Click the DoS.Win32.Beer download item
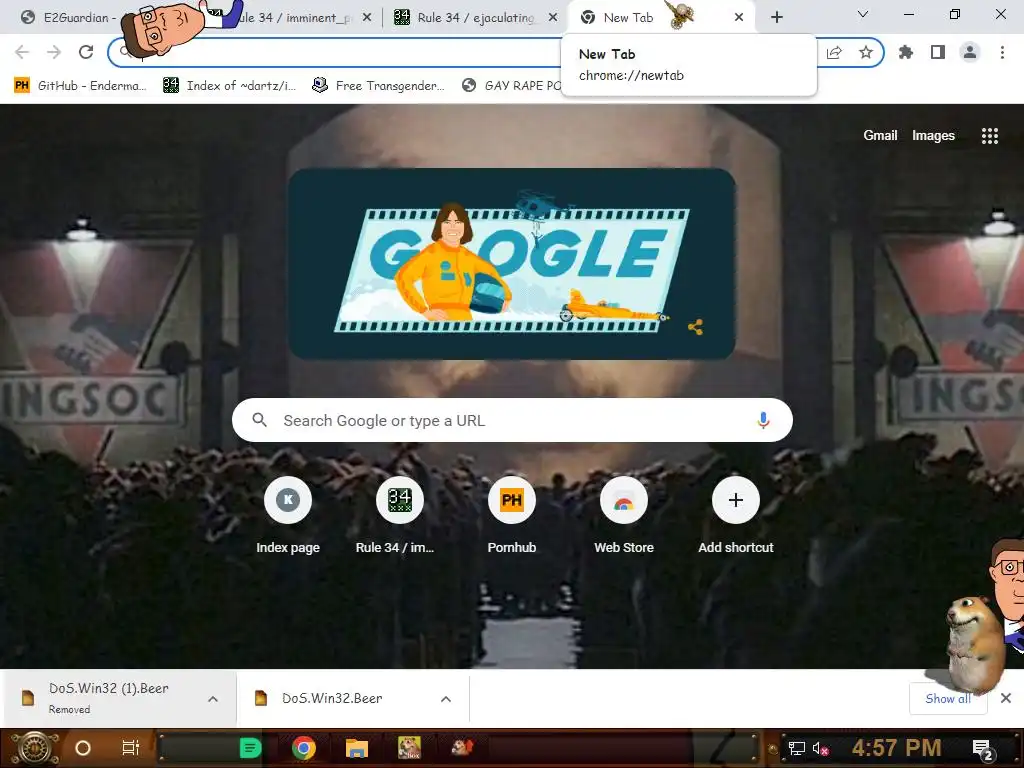The image size is (1024, 768). coord(332,698)
